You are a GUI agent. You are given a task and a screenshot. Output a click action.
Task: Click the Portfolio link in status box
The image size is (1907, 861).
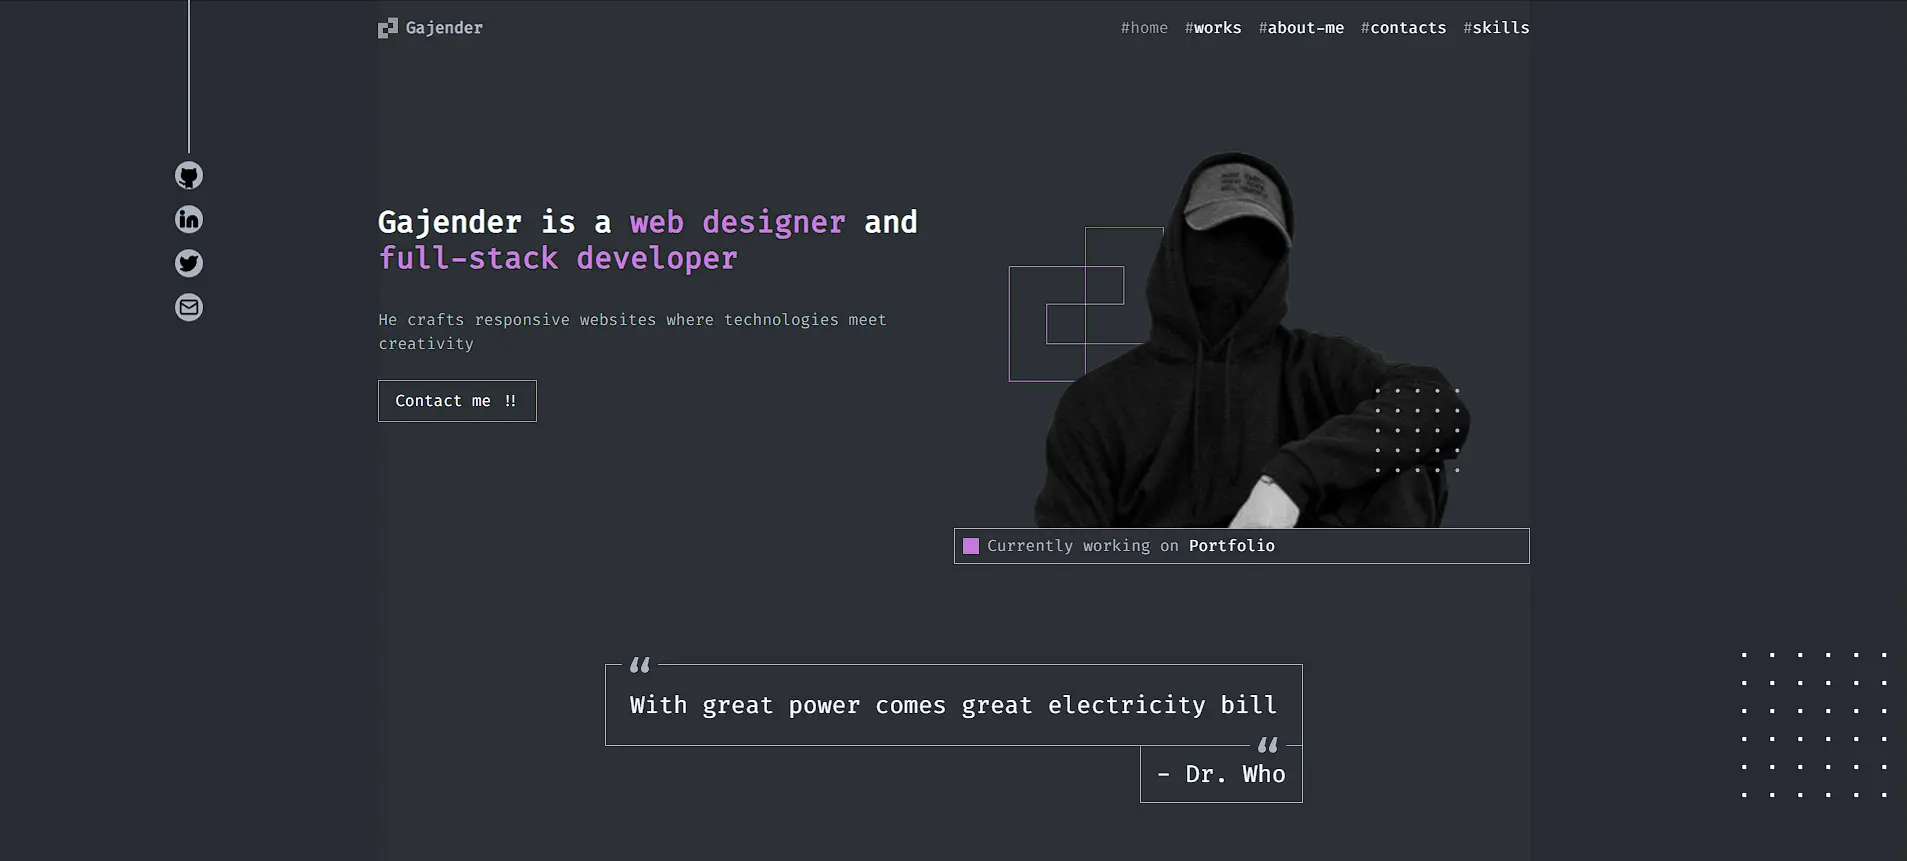pos(1231,546)
